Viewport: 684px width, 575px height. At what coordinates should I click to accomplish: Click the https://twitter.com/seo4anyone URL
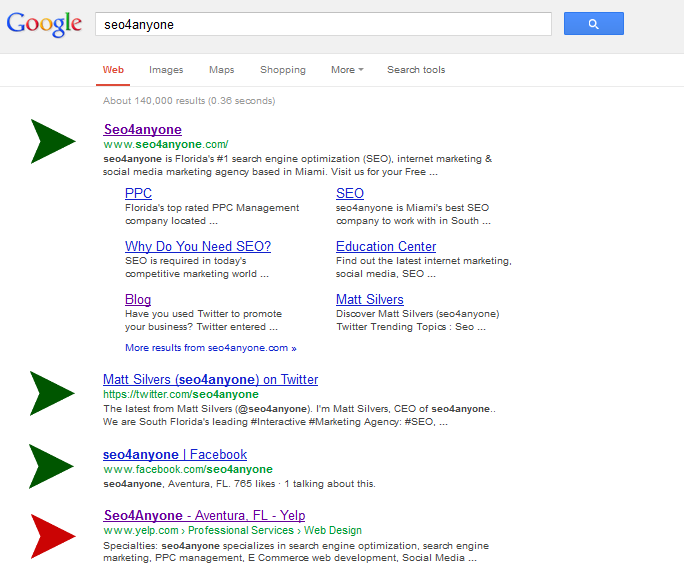pyautogui.click(x=181, y=394)
